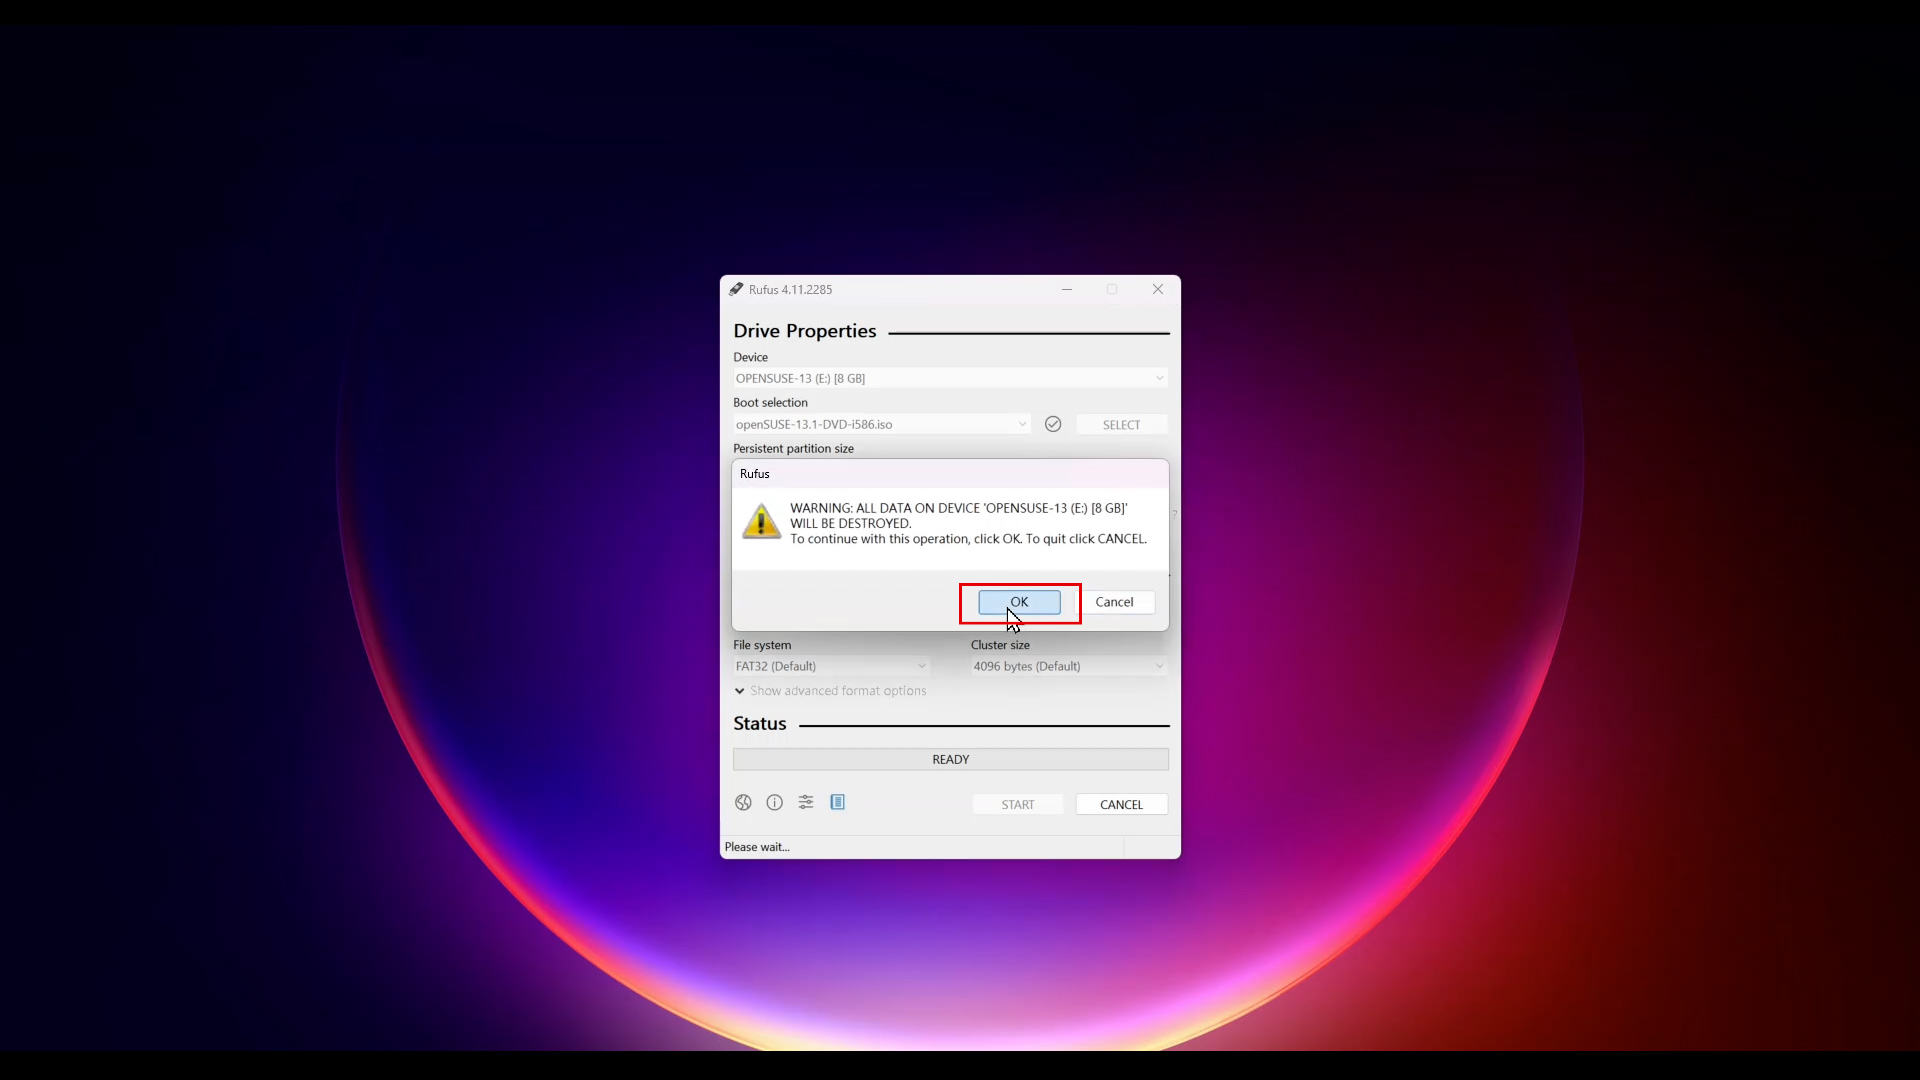This screenshot has height=1080, width=1920.
Task: Open the Boot selection dropdown
Action: [x=880, y=424]
